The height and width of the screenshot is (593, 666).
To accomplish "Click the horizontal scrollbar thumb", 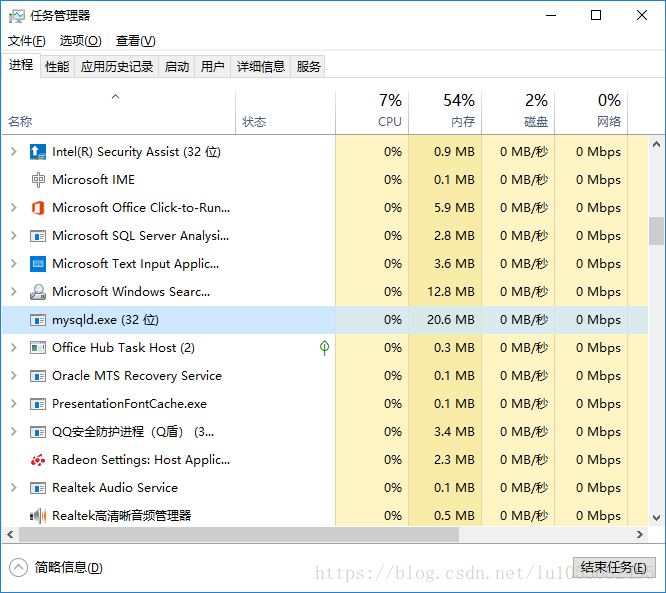I will tap(239, 534).
